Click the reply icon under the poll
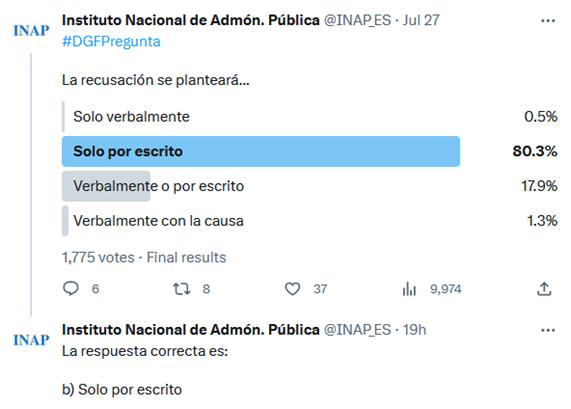The image size is (571, 409). click(71, 288)
